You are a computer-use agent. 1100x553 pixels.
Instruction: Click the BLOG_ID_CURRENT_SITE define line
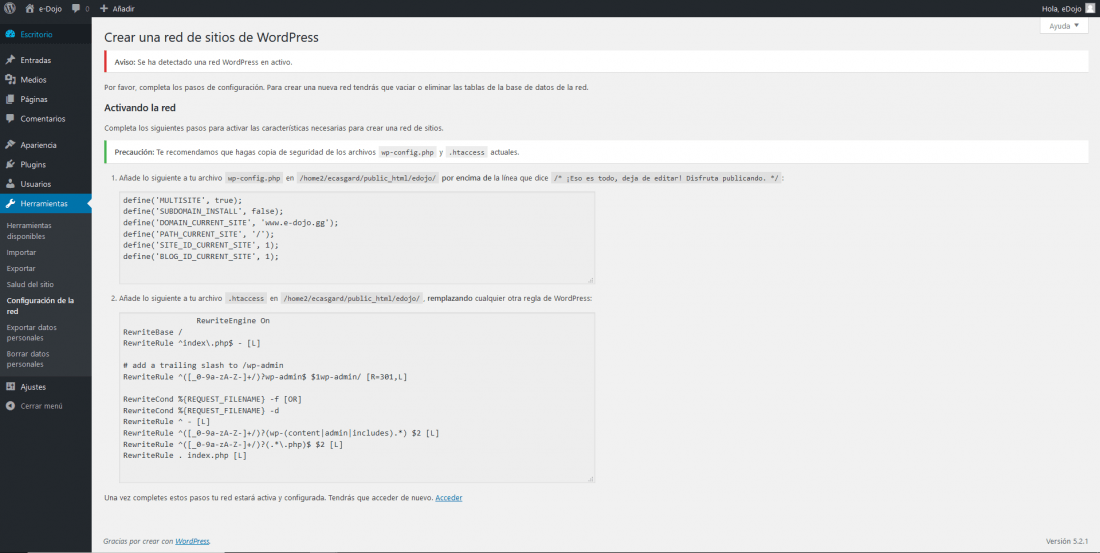(201, 256)
